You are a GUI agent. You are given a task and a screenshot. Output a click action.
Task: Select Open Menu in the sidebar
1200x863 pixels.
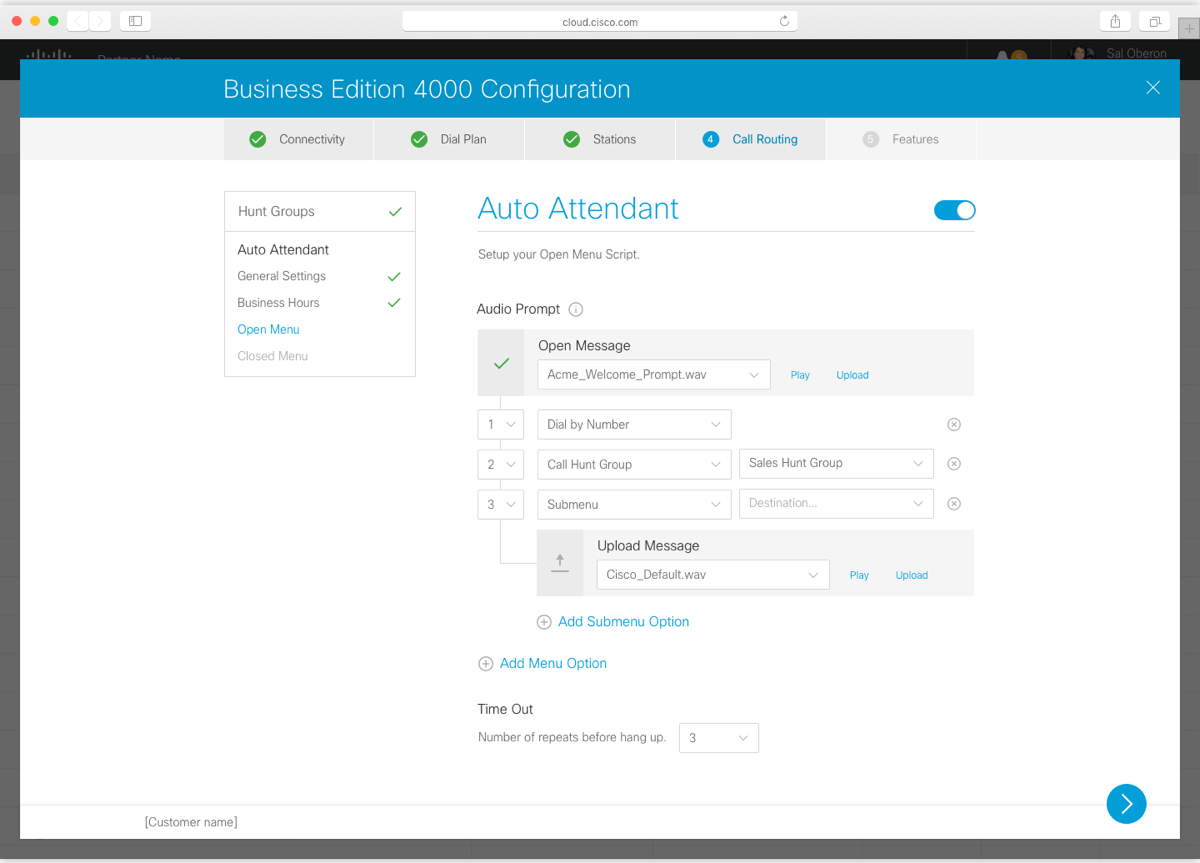click(x=268, y=329)
